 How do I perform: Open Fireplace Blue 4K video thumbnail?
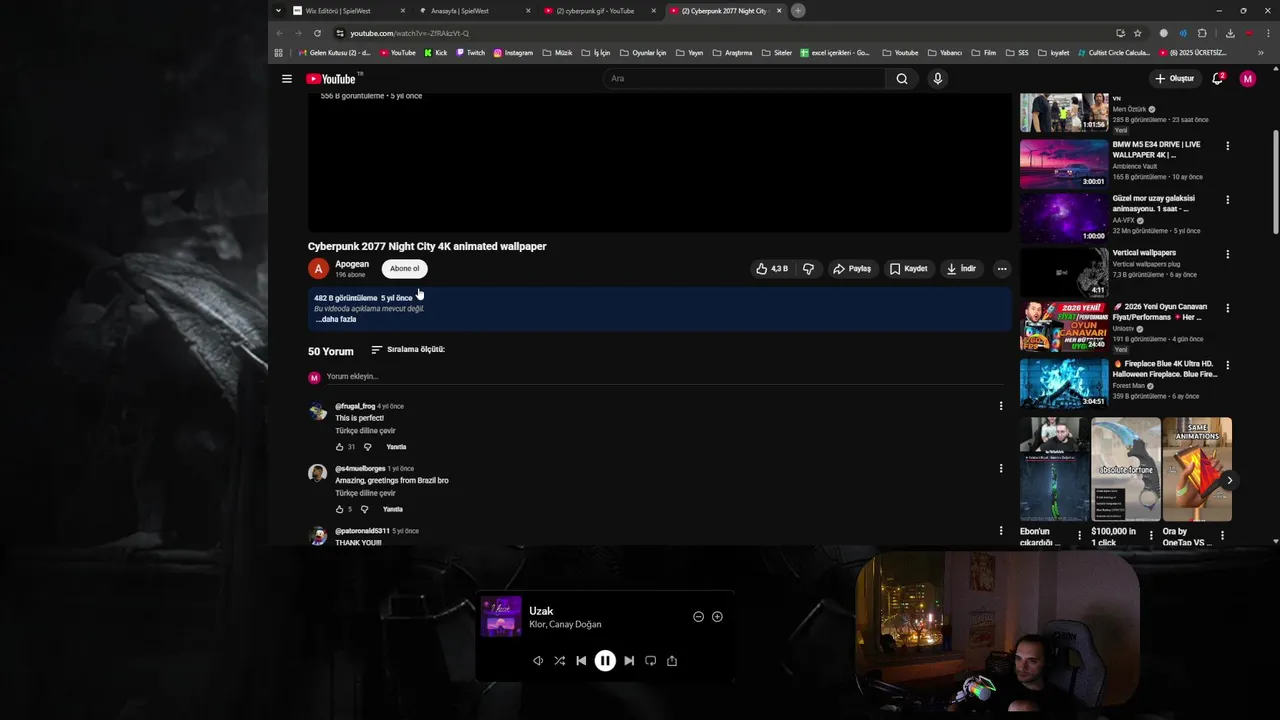tap(1064, 384)
